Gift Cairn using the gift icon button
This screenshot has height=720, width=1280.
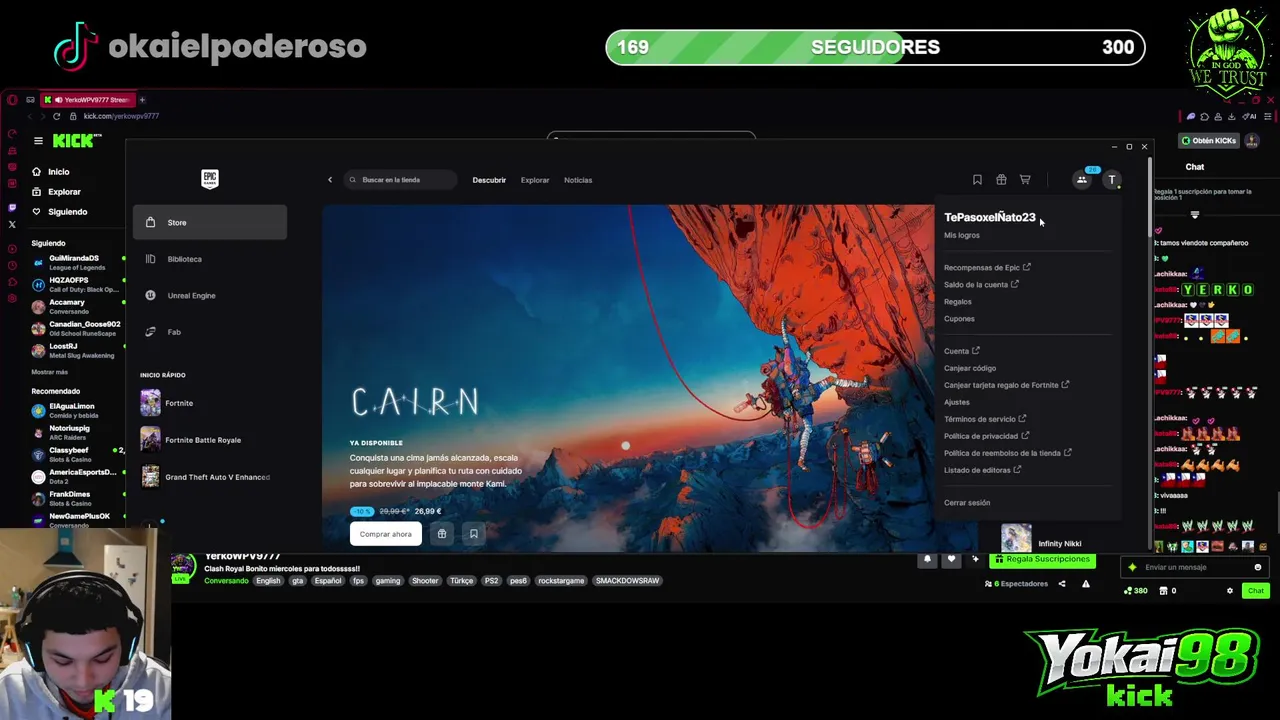click(442, 534)
